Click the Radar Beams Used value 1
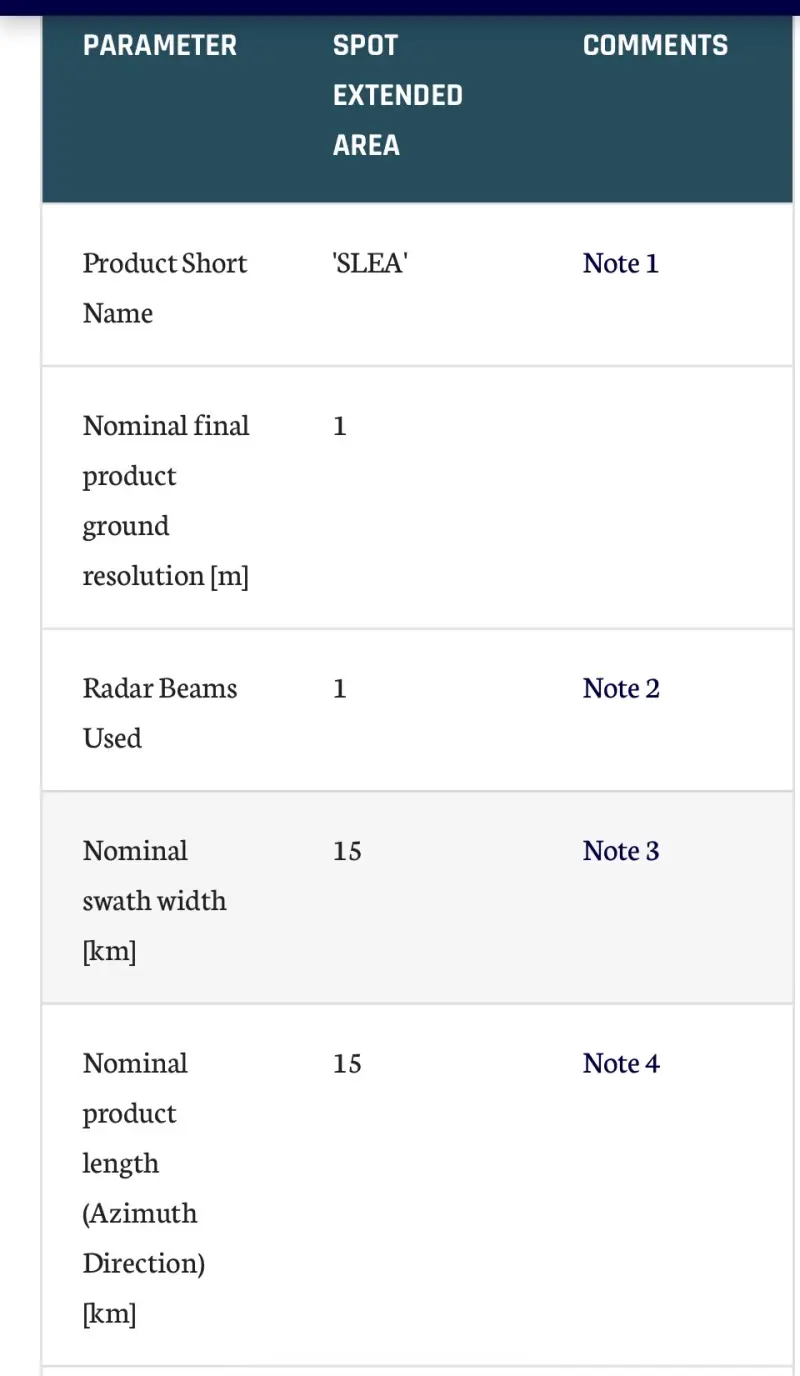The width and height of the screenshot is (800, 1376). (x=340, y=688)
